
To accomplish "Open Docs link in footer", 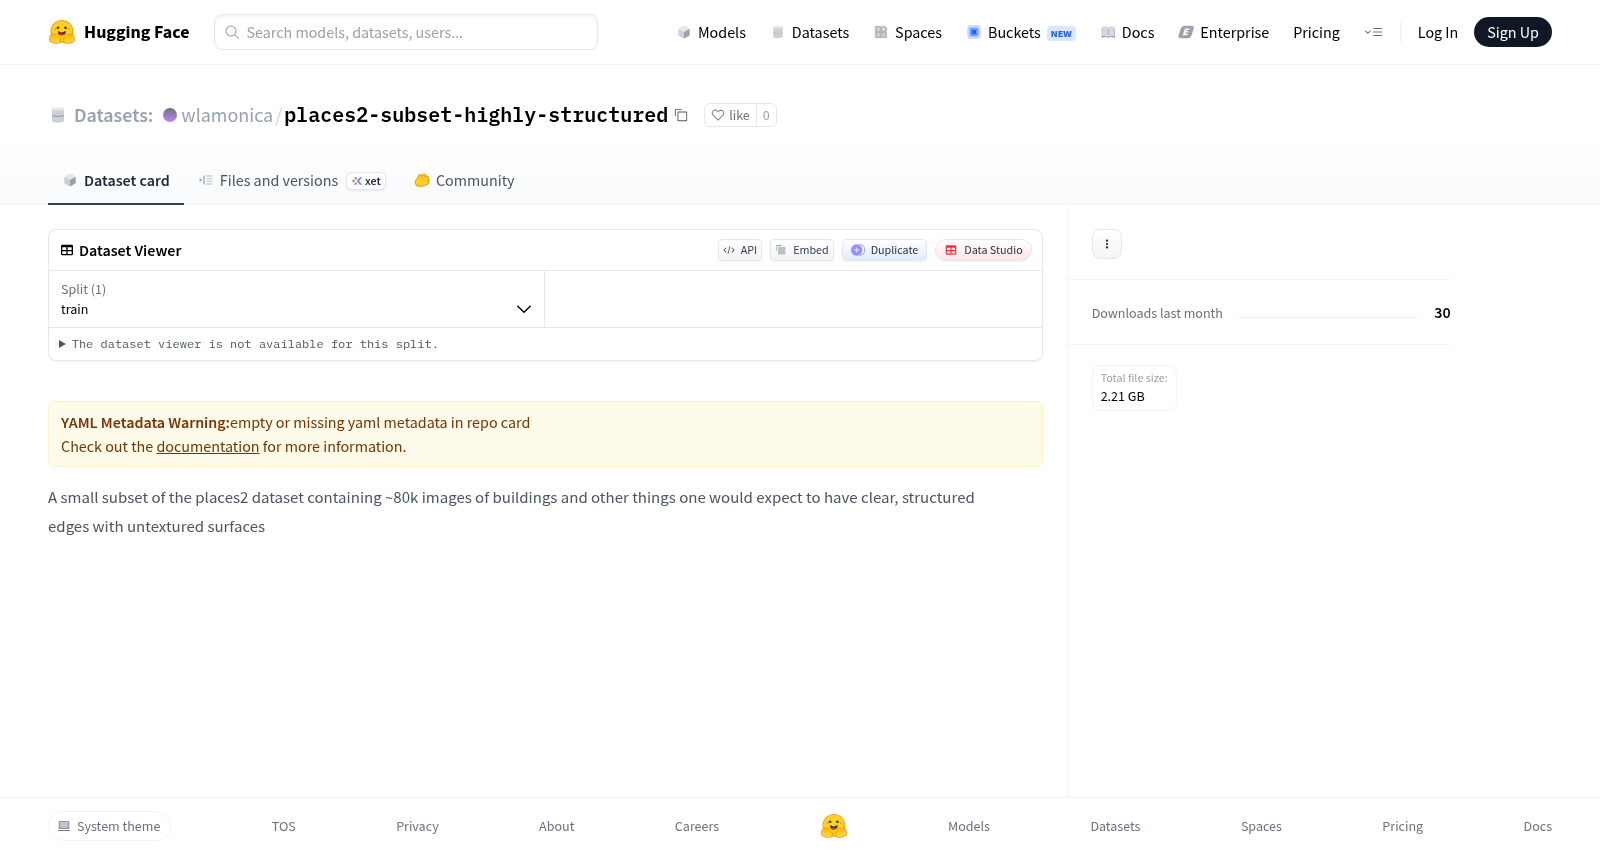I will point(1537,826).
